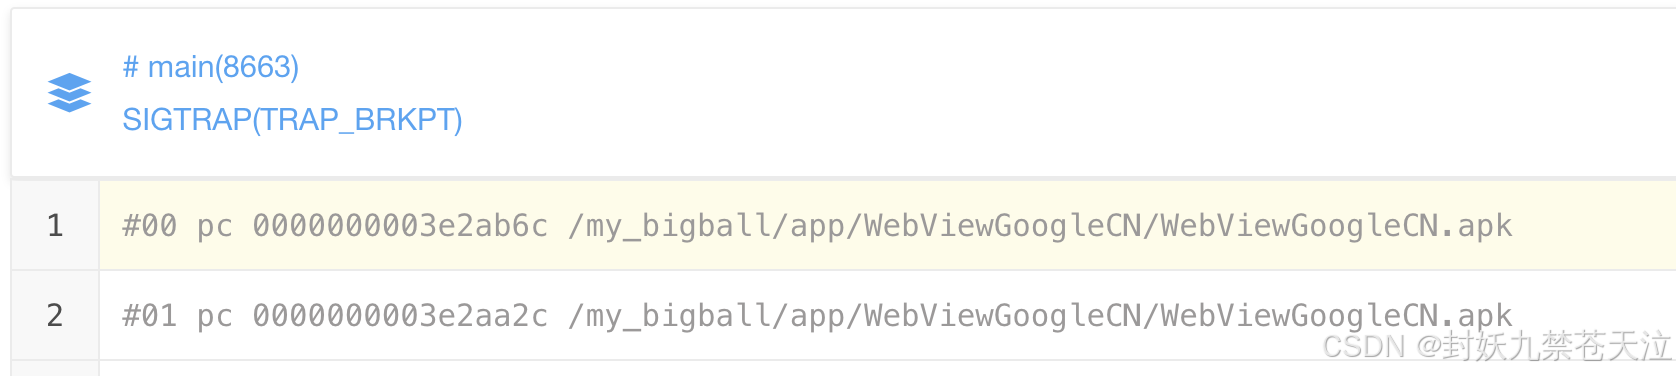This screenshot has width=1676, height=376.
Task: Click the pc label in frame #00
Action: click(214, 228)
